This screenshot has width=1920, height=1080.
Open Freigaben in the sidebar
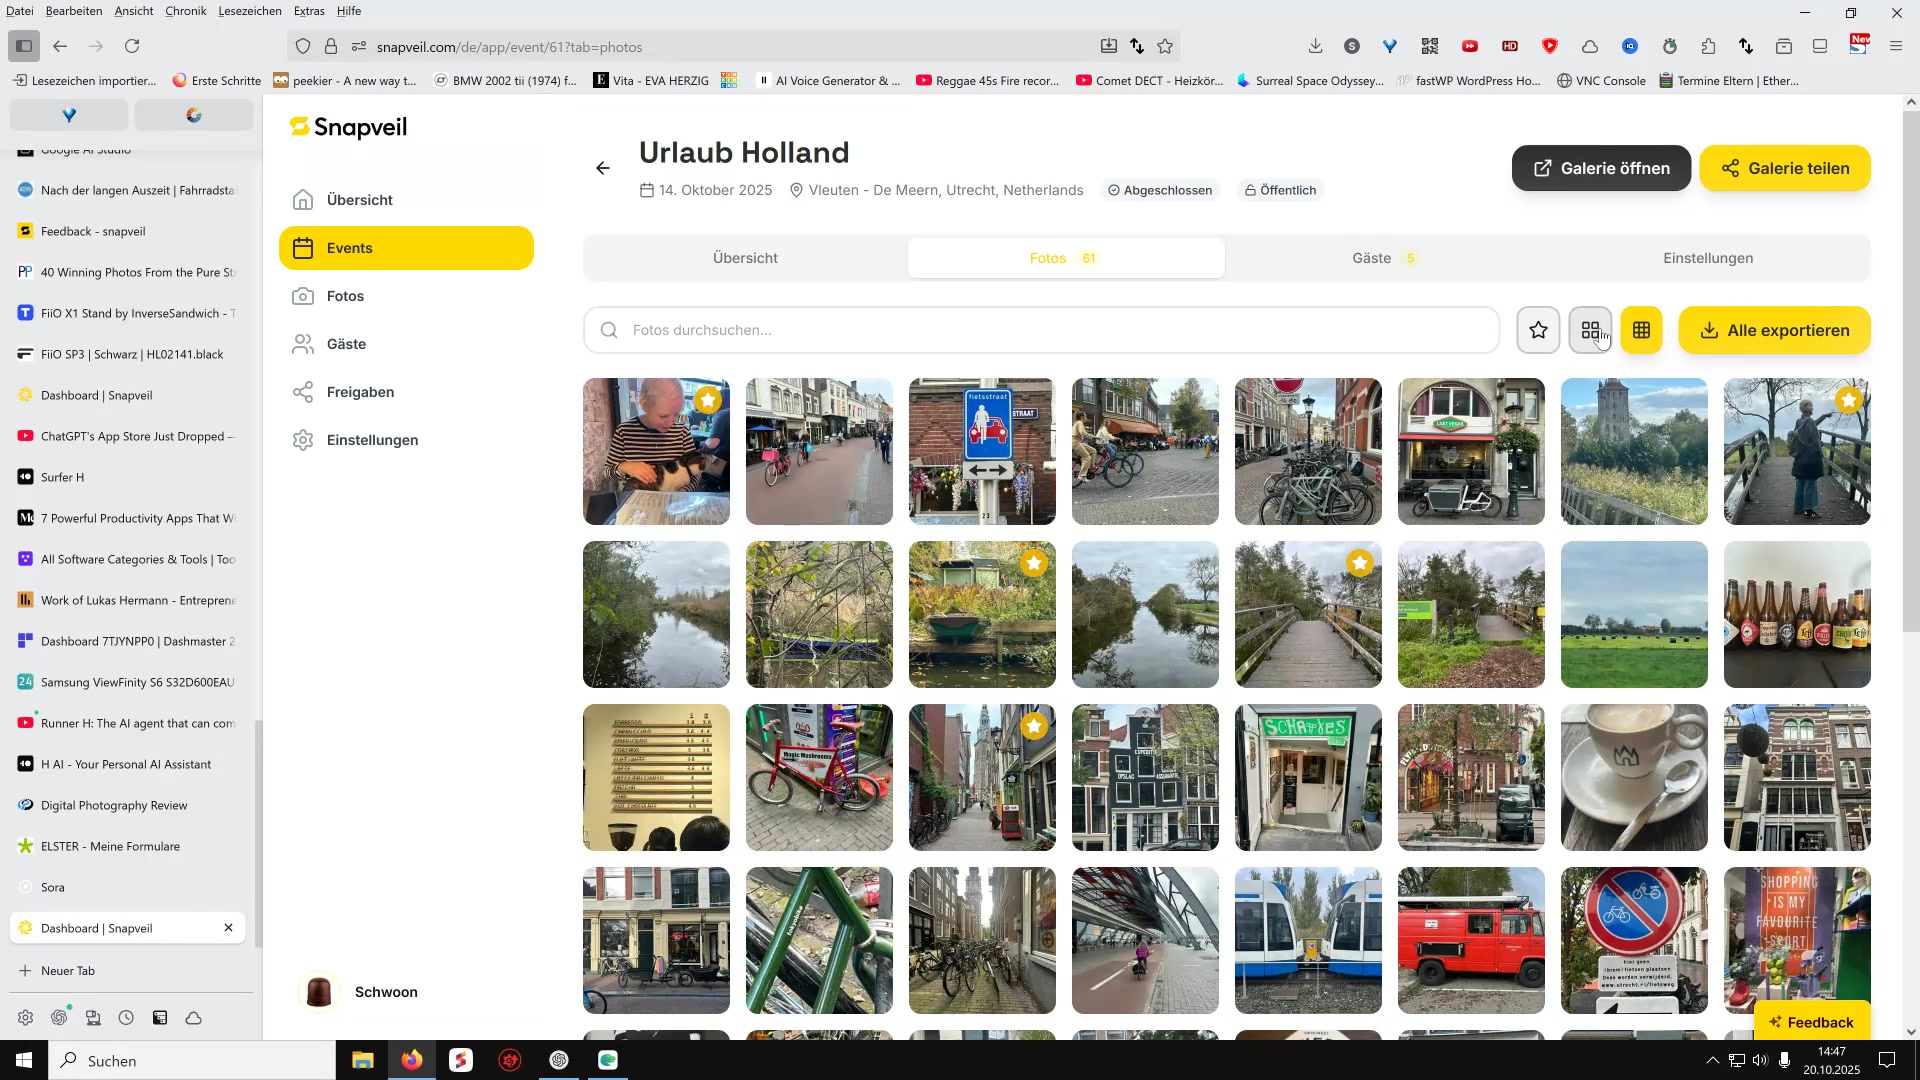(x=360, y=392)
